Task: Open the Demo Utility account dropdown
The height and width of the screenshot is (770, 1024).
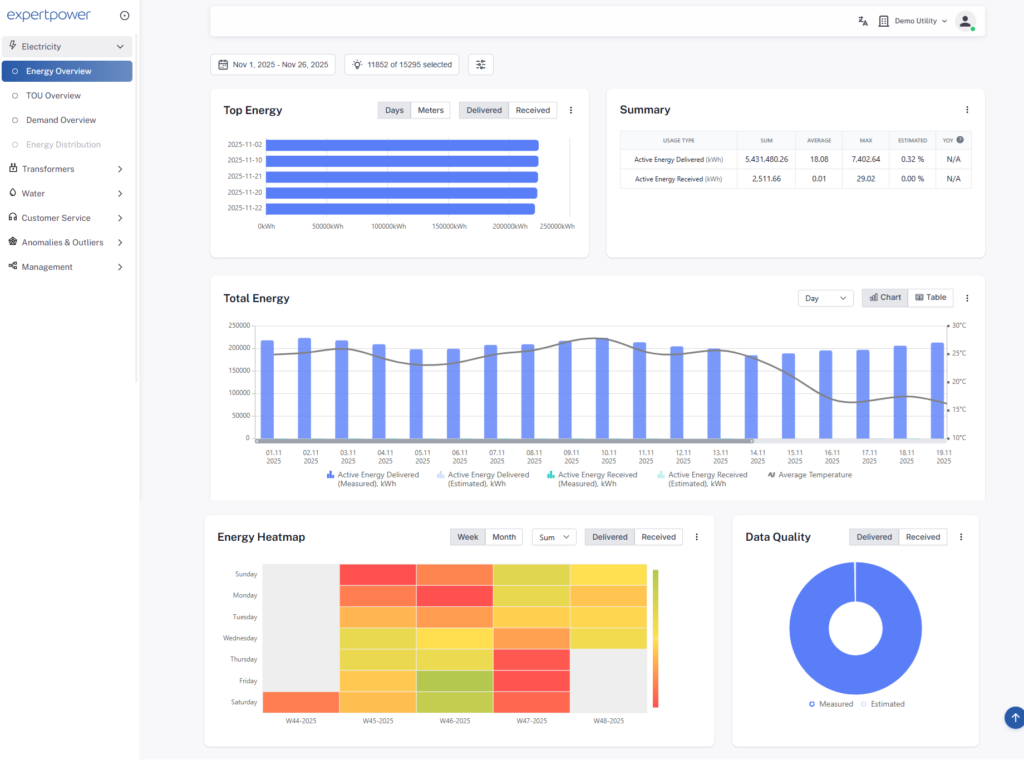Action: point(920,21)
